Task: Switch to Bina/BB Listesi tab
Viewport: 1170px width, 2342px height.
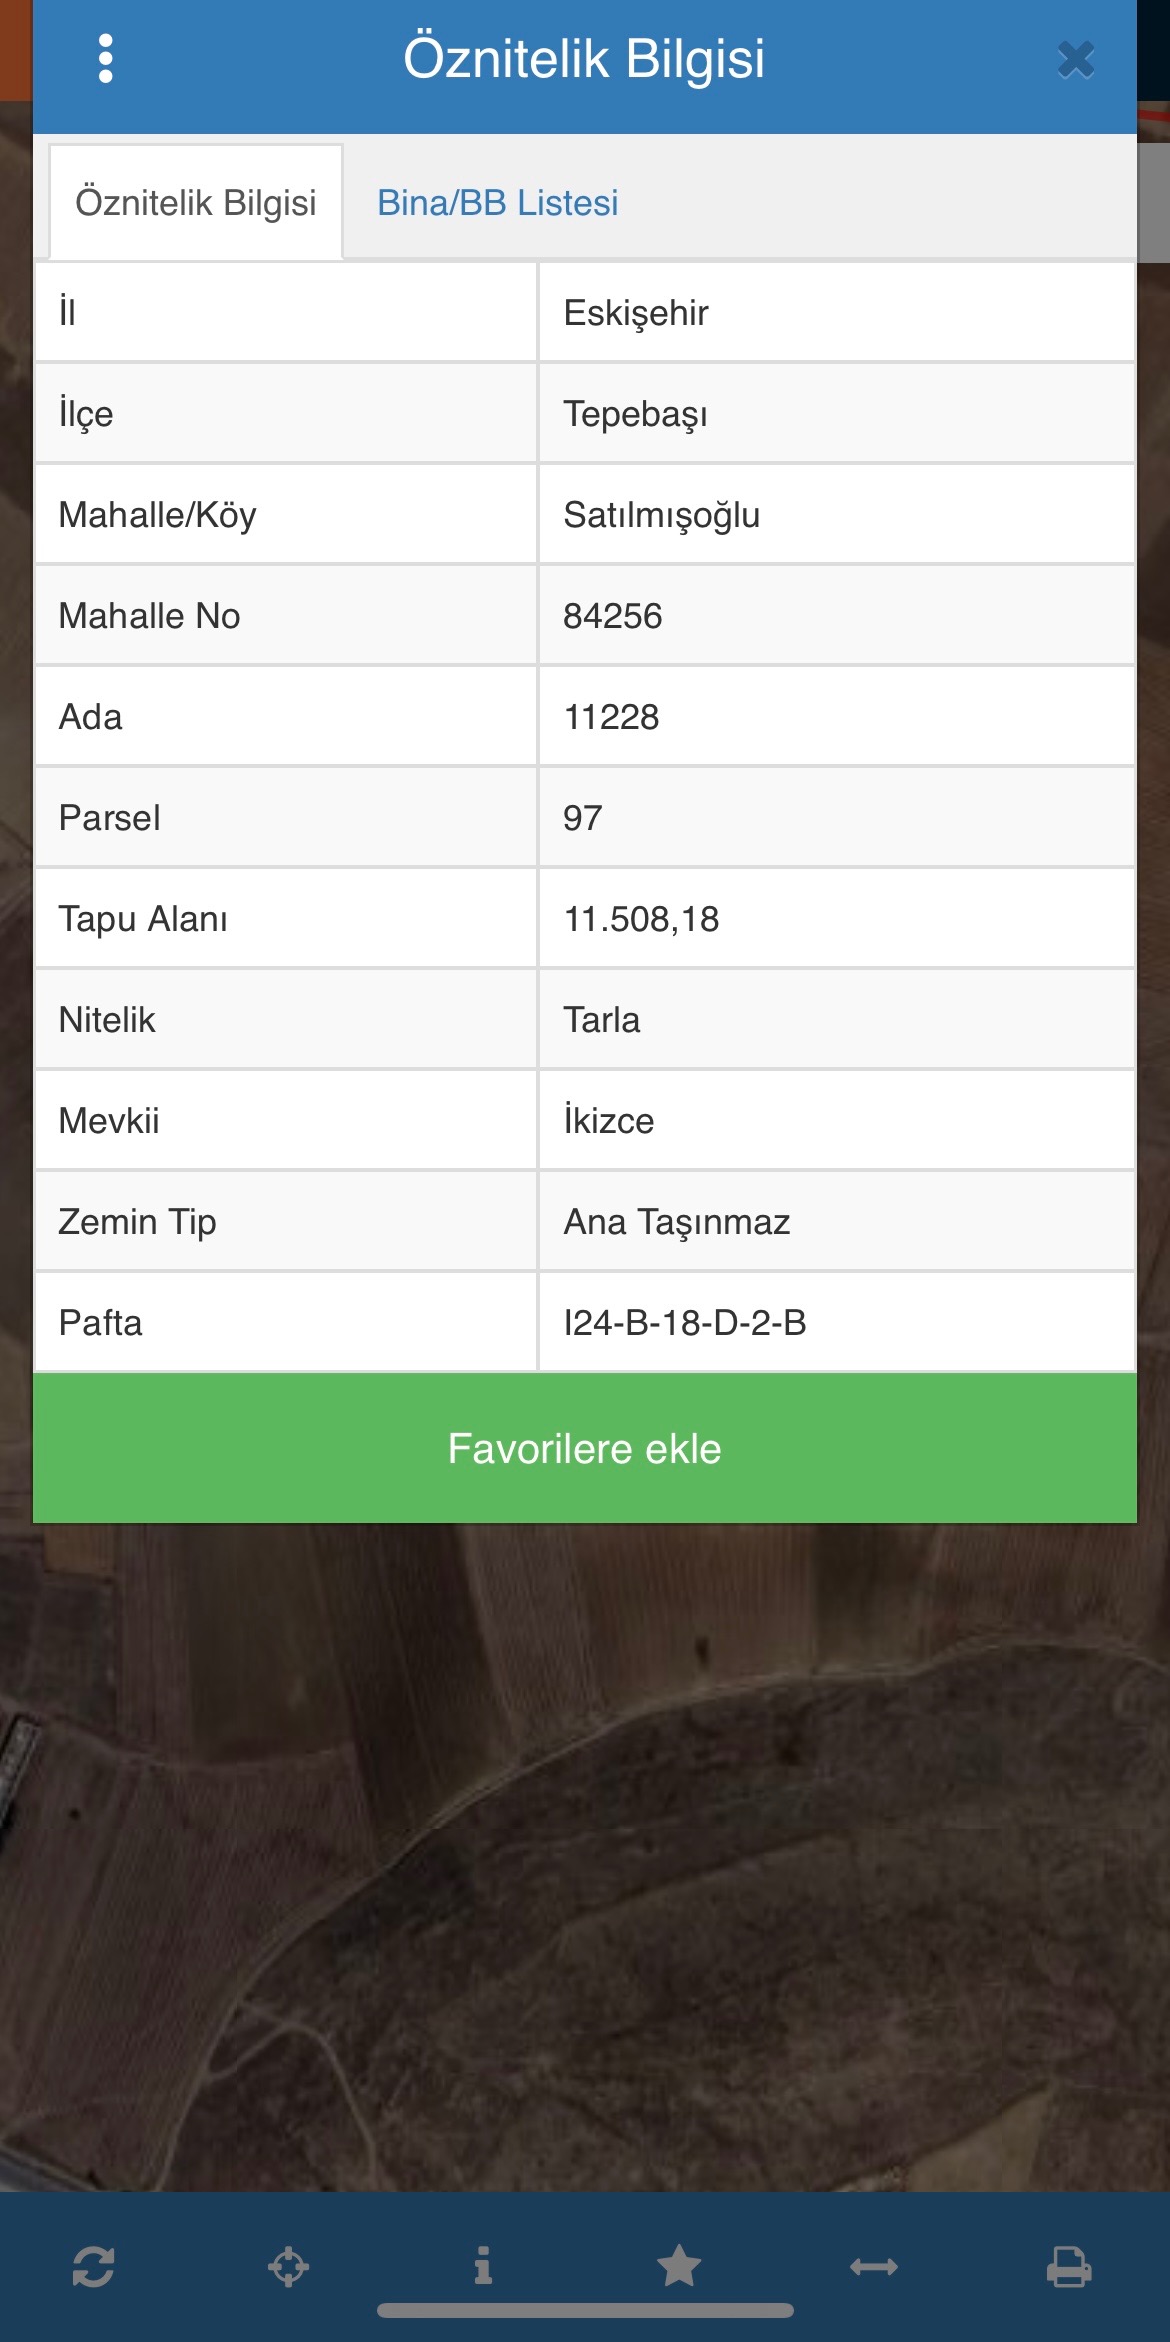Action: point(497,203)
